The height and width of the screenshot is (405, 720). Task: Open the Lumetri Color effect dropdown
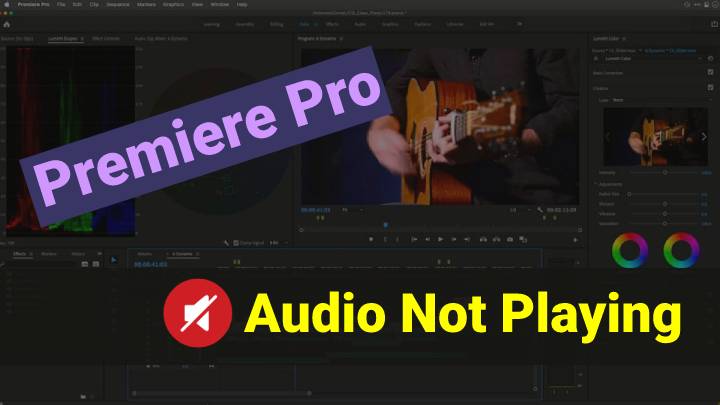650,59
